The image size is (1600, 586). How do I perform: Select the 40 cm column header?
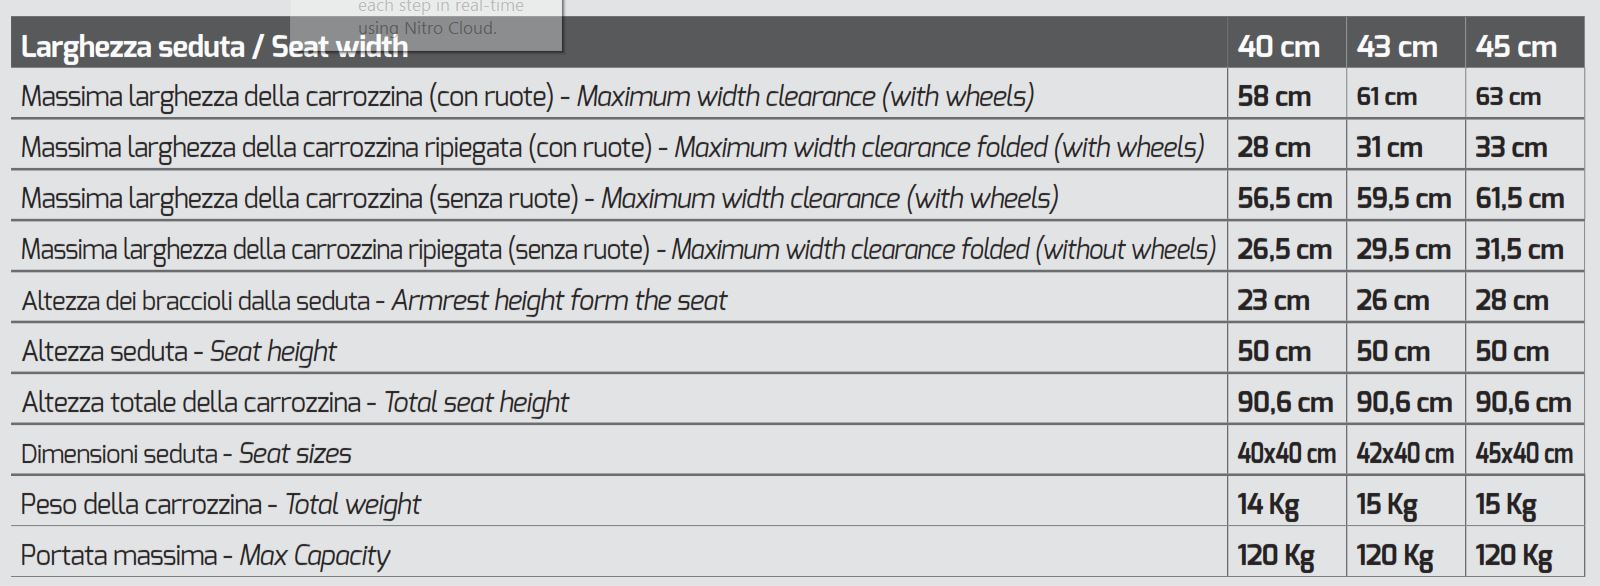pos(1278,47)
